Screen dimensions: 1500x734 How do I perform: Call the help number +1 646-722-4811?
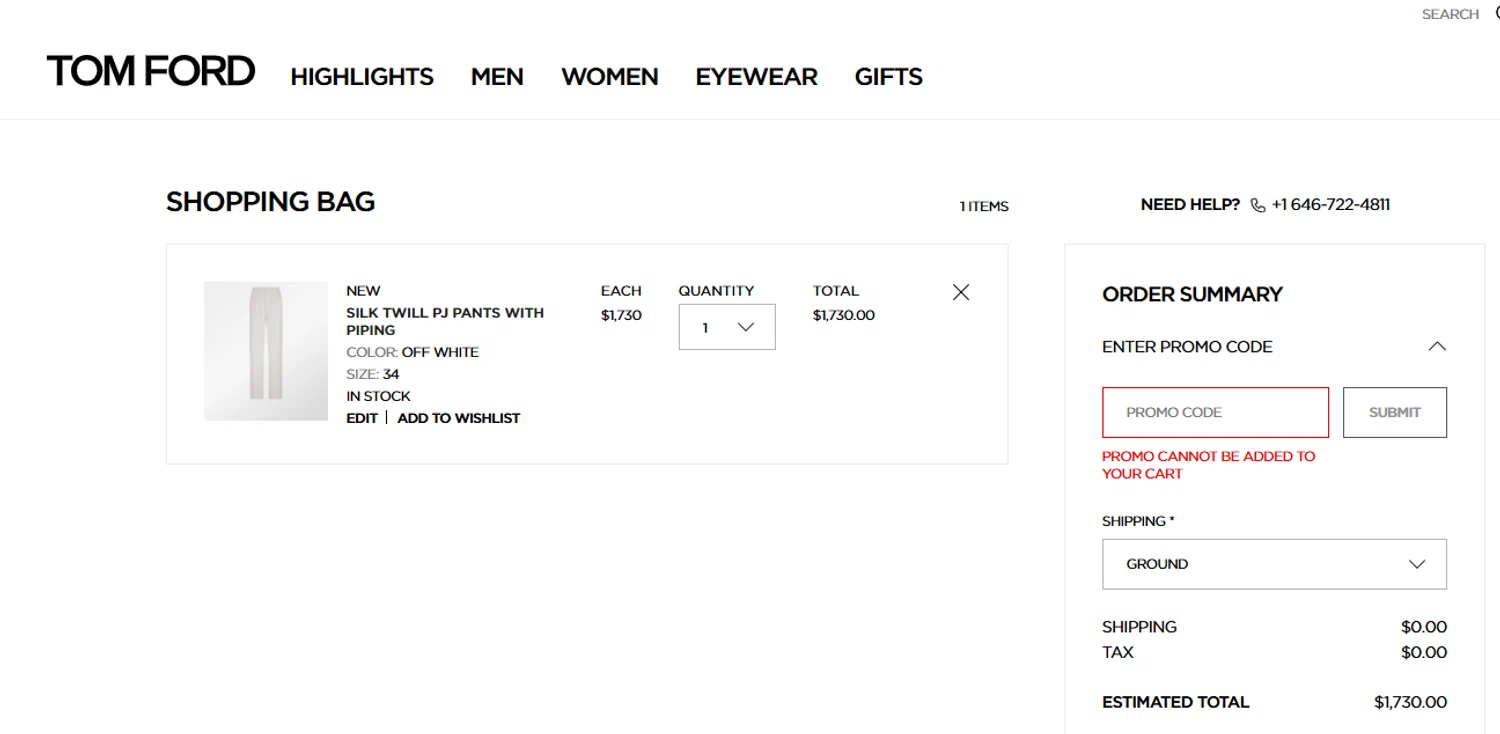pyautogui.click(x=1331, y=205)
